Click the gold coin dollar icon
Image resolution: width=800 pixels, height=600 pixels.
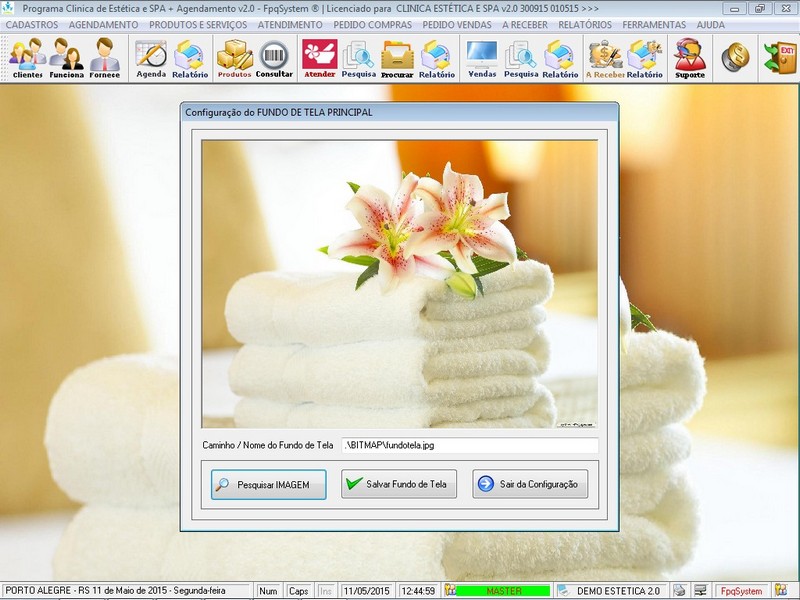pyautogui.click(x=735, y=57)
